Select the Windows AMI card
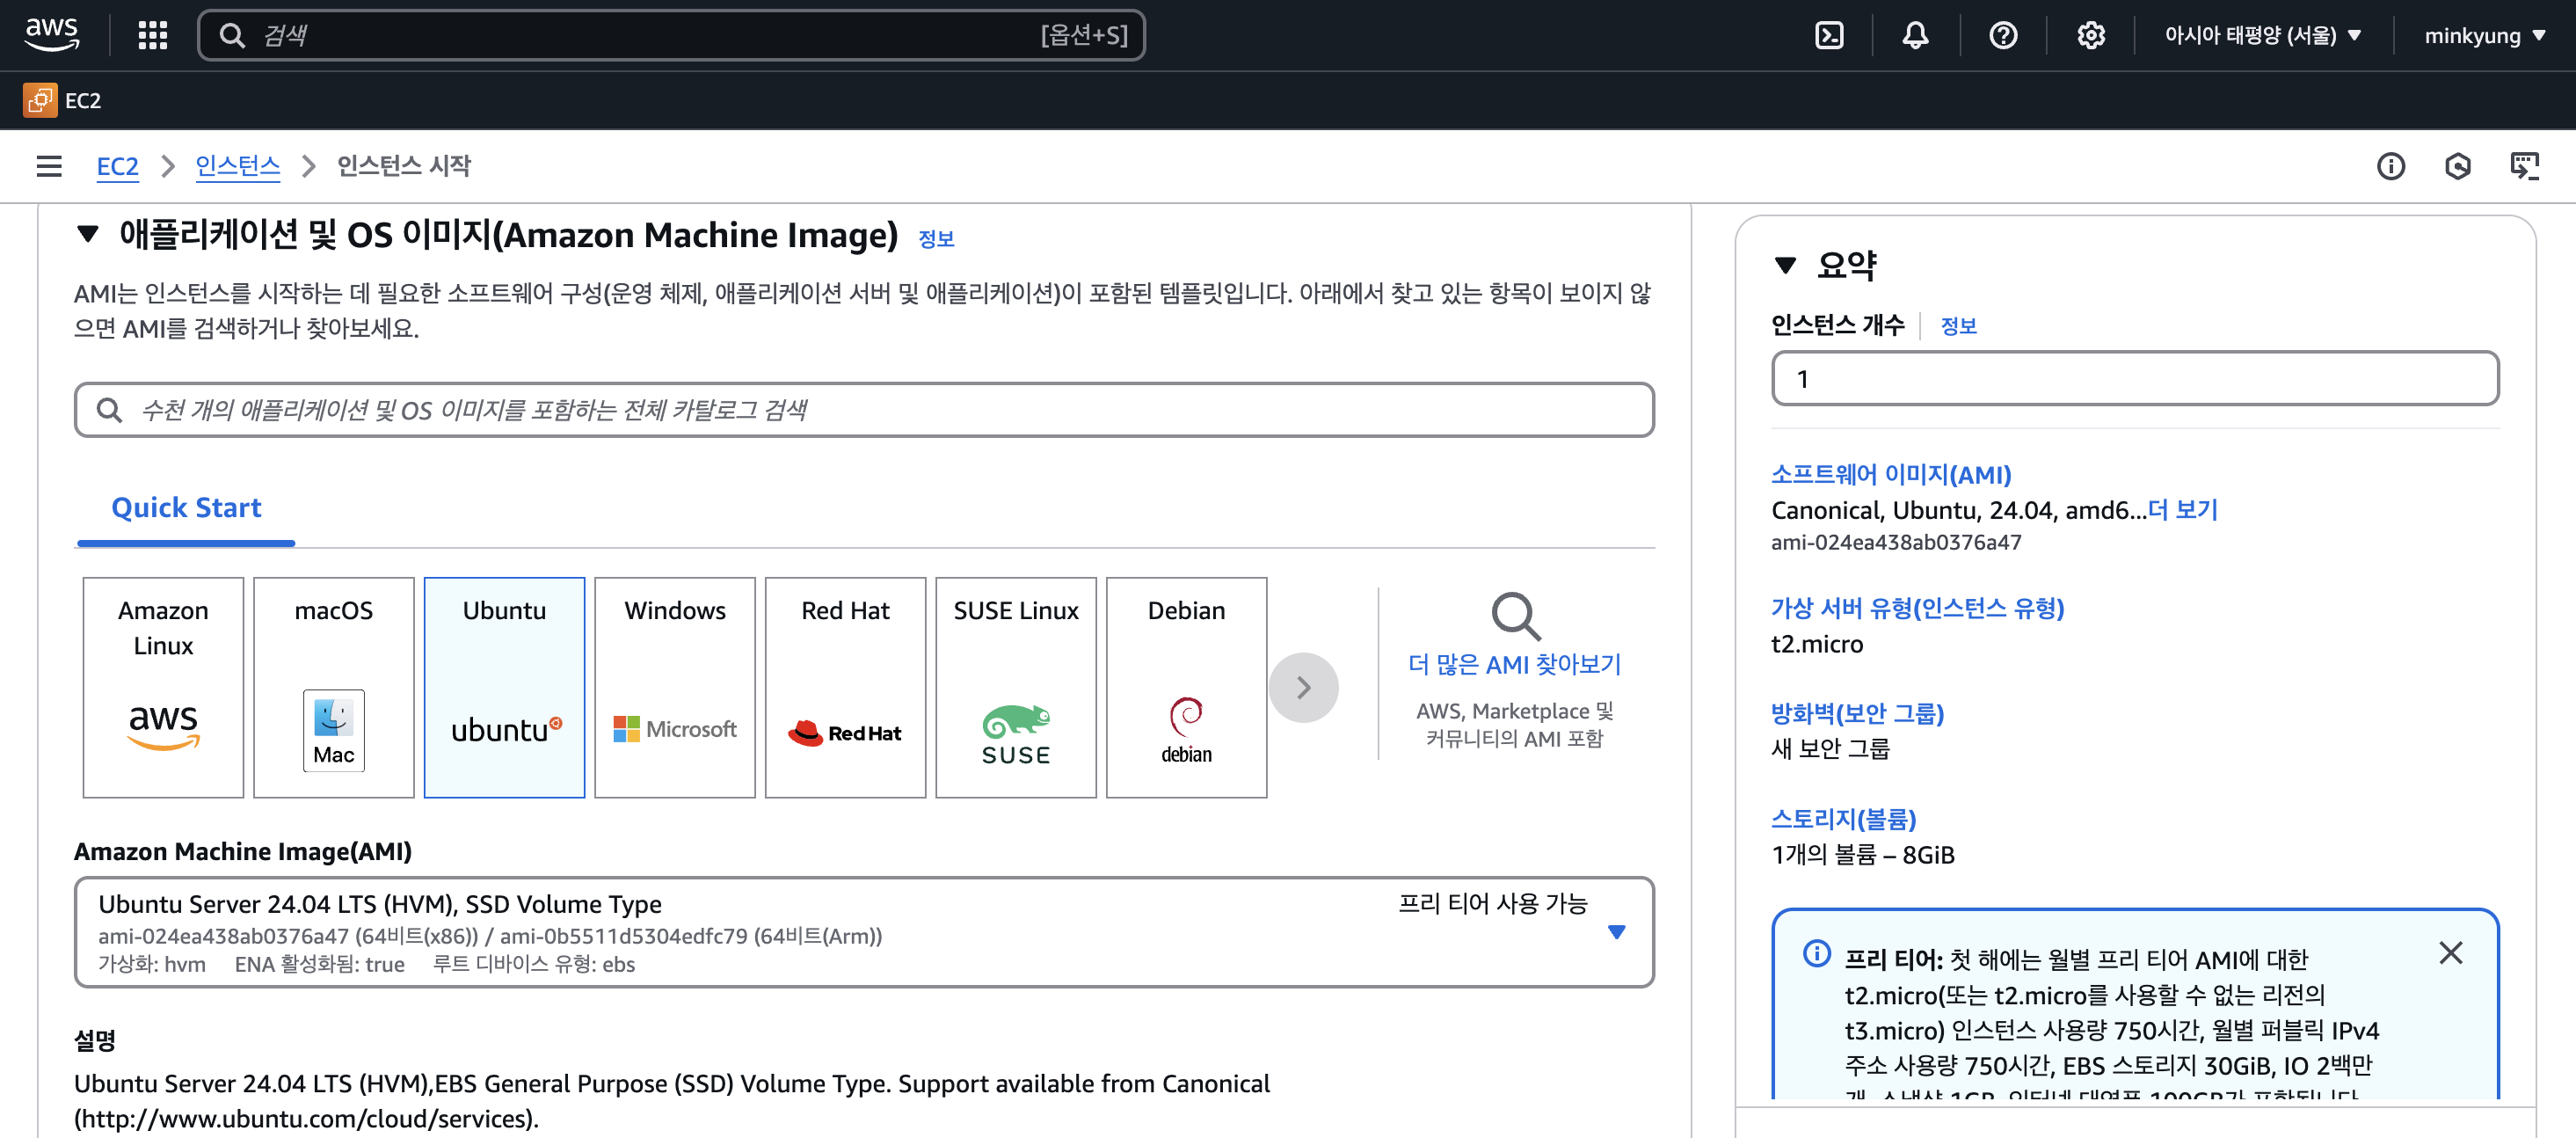The width and height of the screenshot is (2576, 1138). (x=675, y=687)
